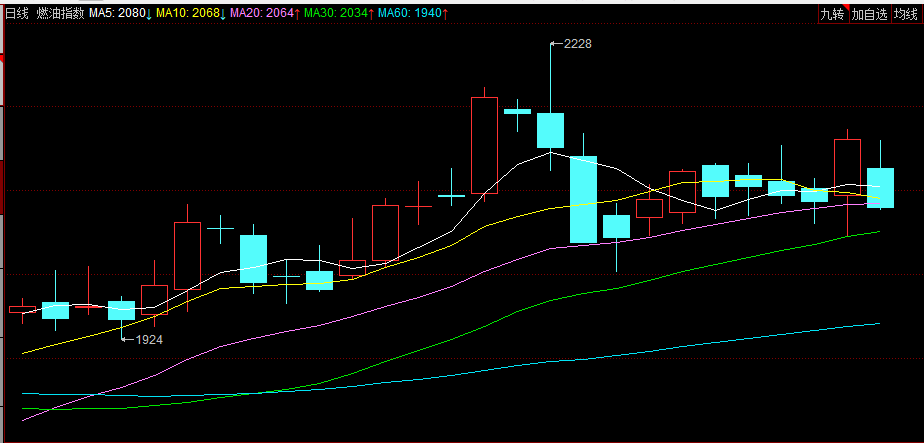
Task: Select the MA20: 2064 indicator label
Action: 265,14
